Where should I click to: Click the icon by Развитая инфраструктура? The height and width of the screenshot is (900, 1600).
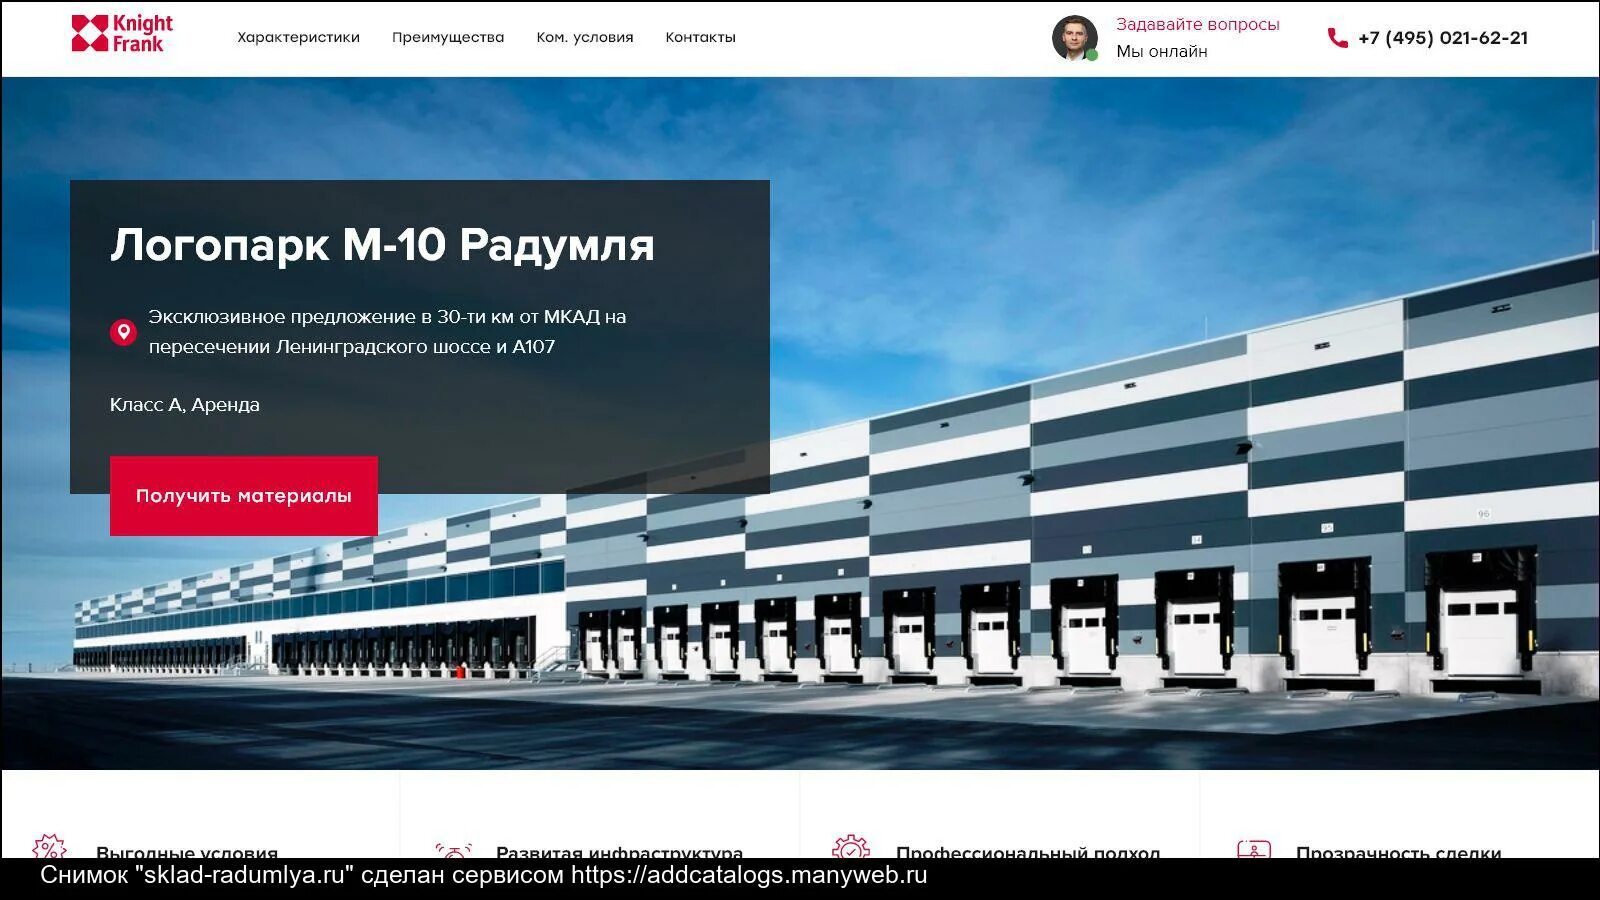coord(454,849)
